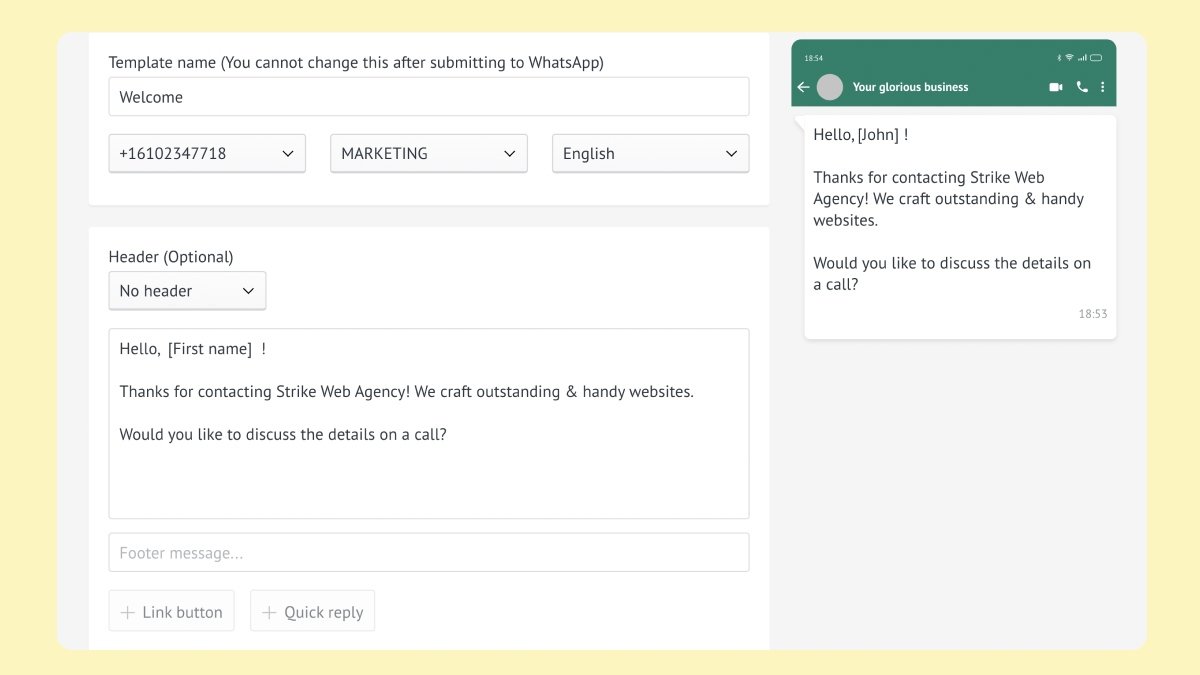The height and width of the screenshot is (675, 1200).
Task: Click the Bluetooth icon in the status bar
Action: pos(1059,57)
